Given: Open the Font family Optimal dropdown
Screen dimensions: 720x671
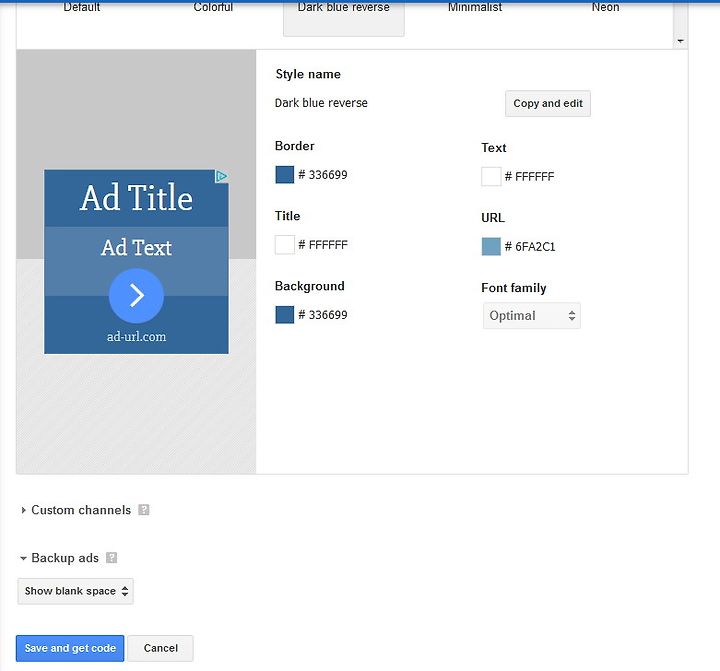Looking at the screenshot, I should point(532,316).
